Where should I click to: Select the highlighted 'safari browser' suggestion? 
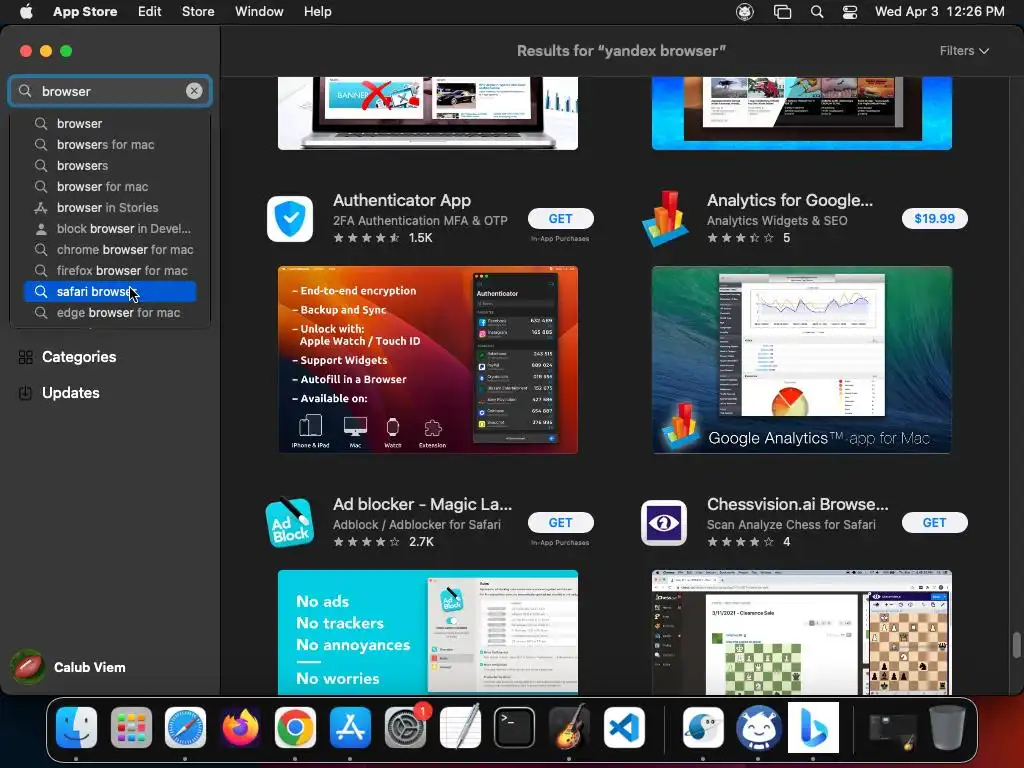(110, 292)
